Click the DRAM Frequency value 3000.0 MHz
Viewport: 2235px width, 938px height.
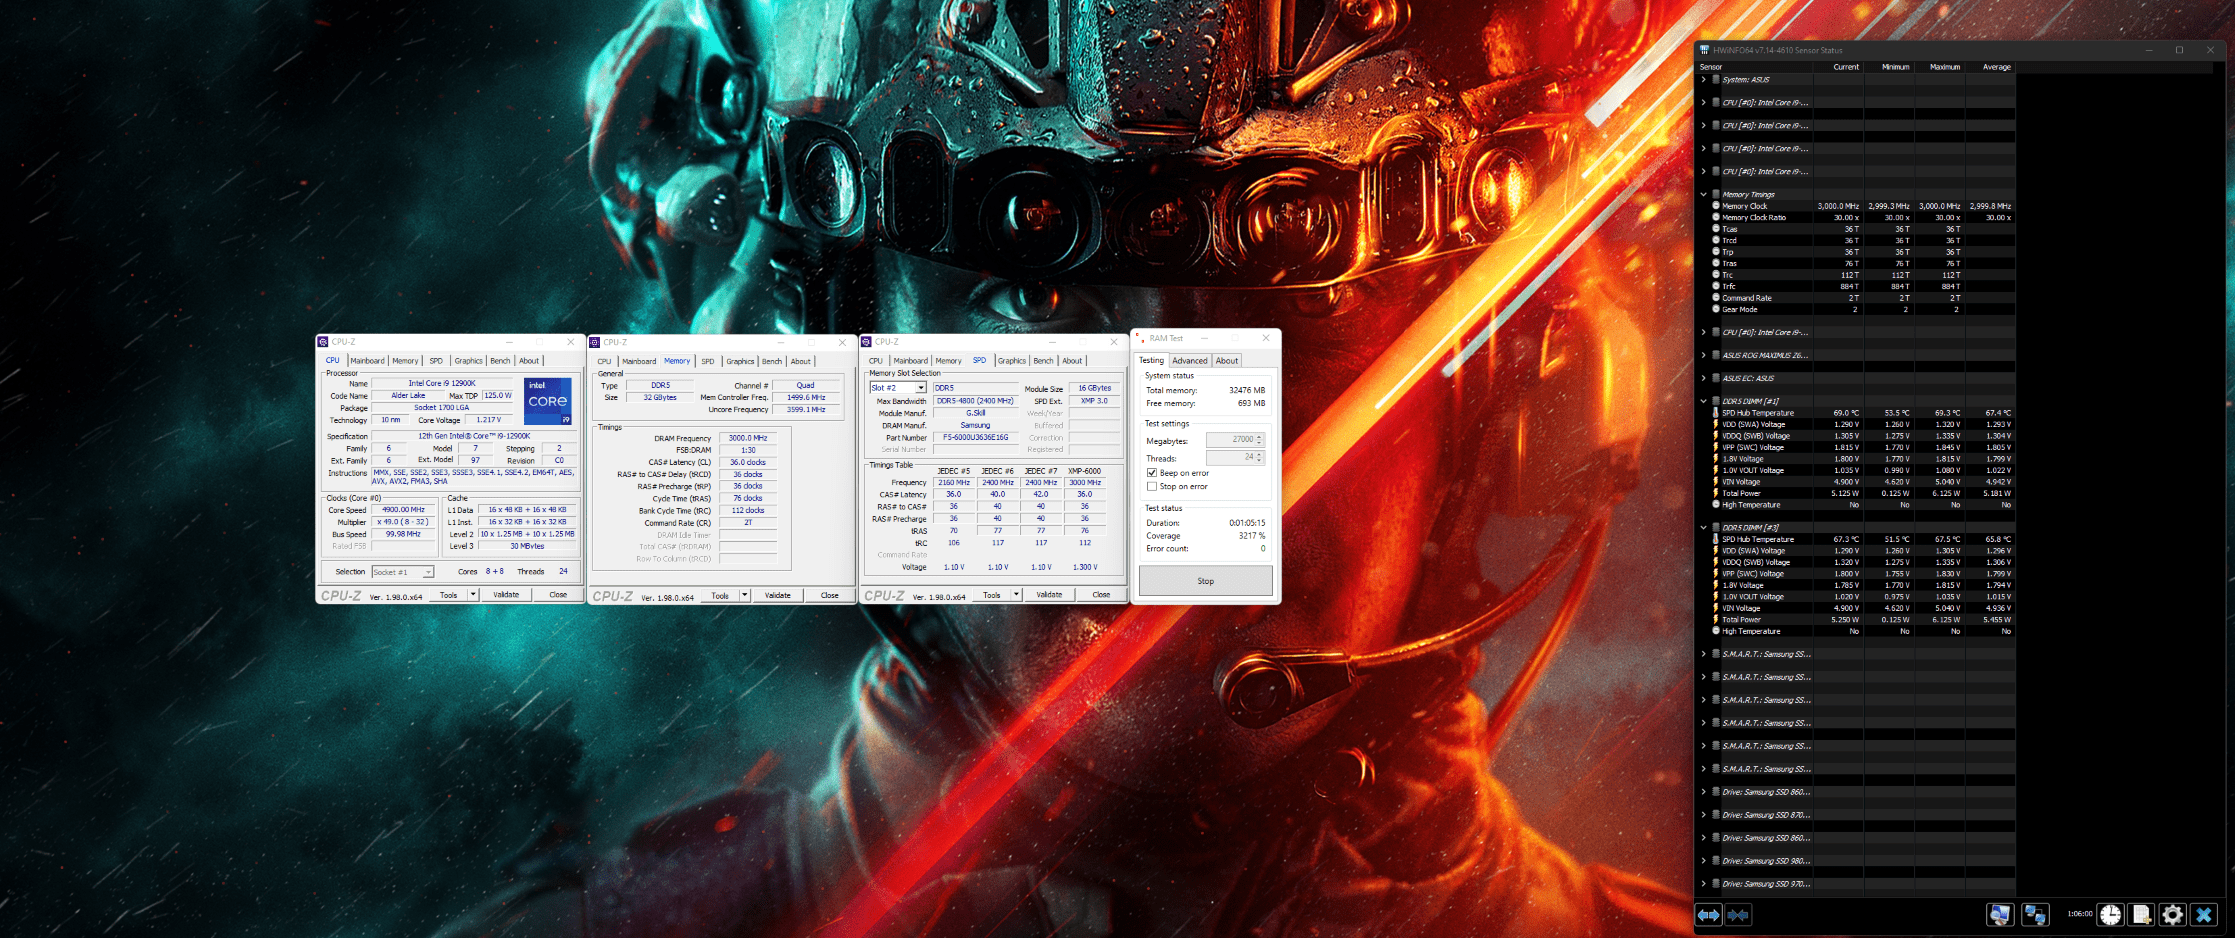pyautogui.click(x=748, y=438)
